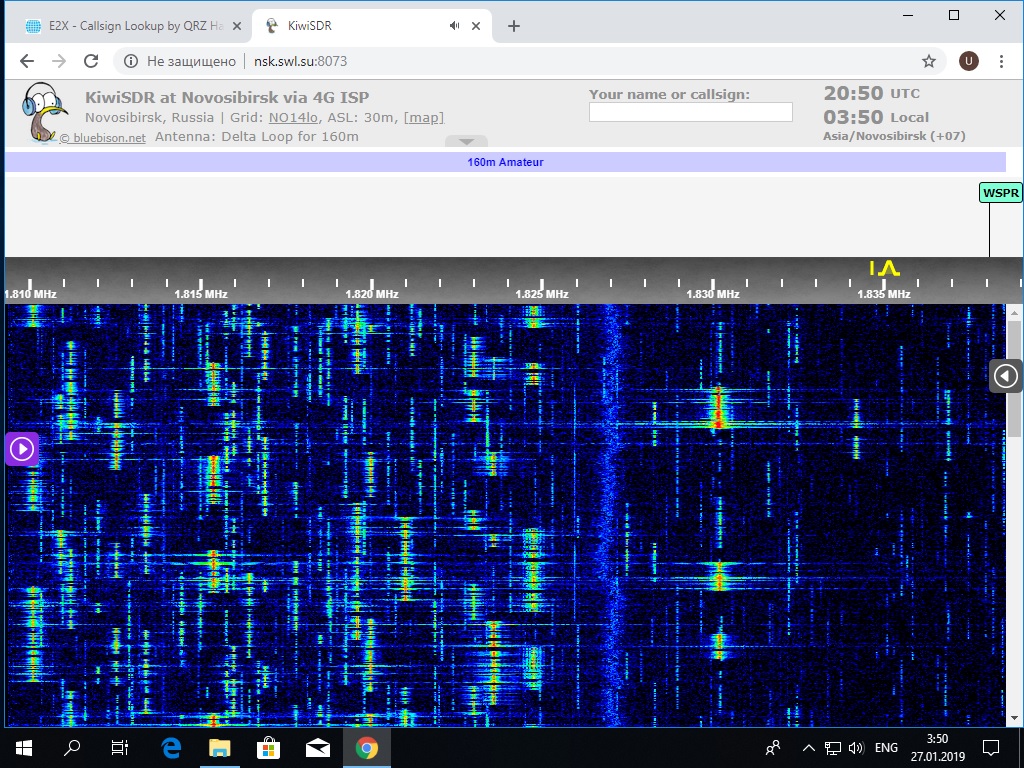The width and height of the screenshot is (1024, 768).
Task: Switch to the E2X Callsign Lookup tab
Action: click(125, 26)
